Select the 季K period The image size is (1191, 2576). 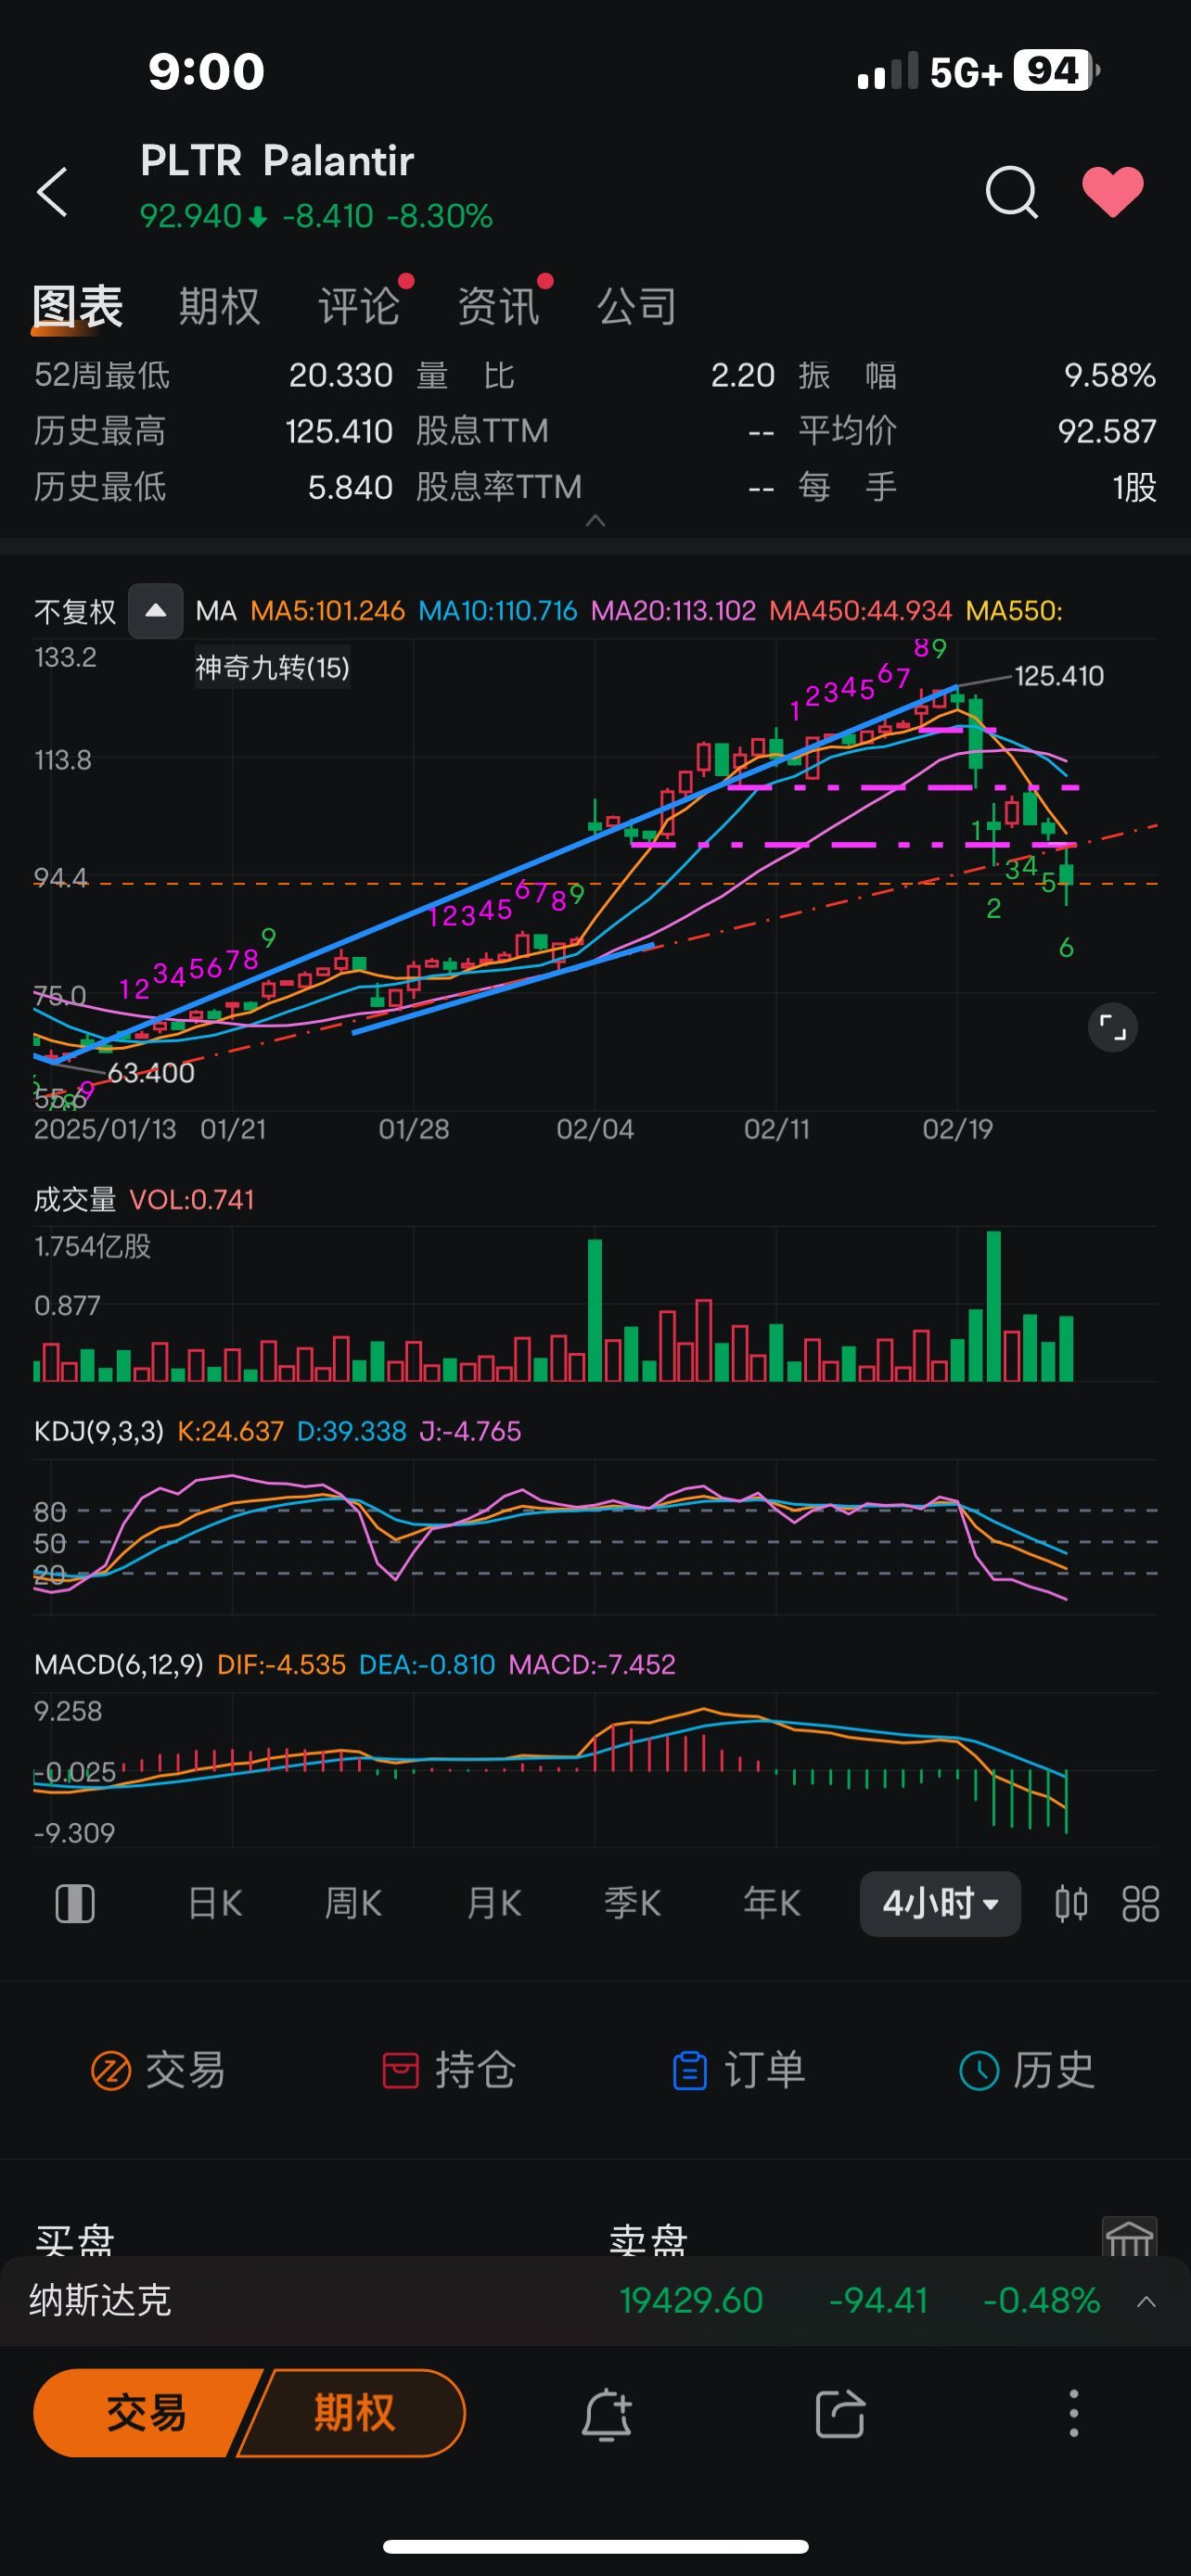click(x=632, y=1903)
